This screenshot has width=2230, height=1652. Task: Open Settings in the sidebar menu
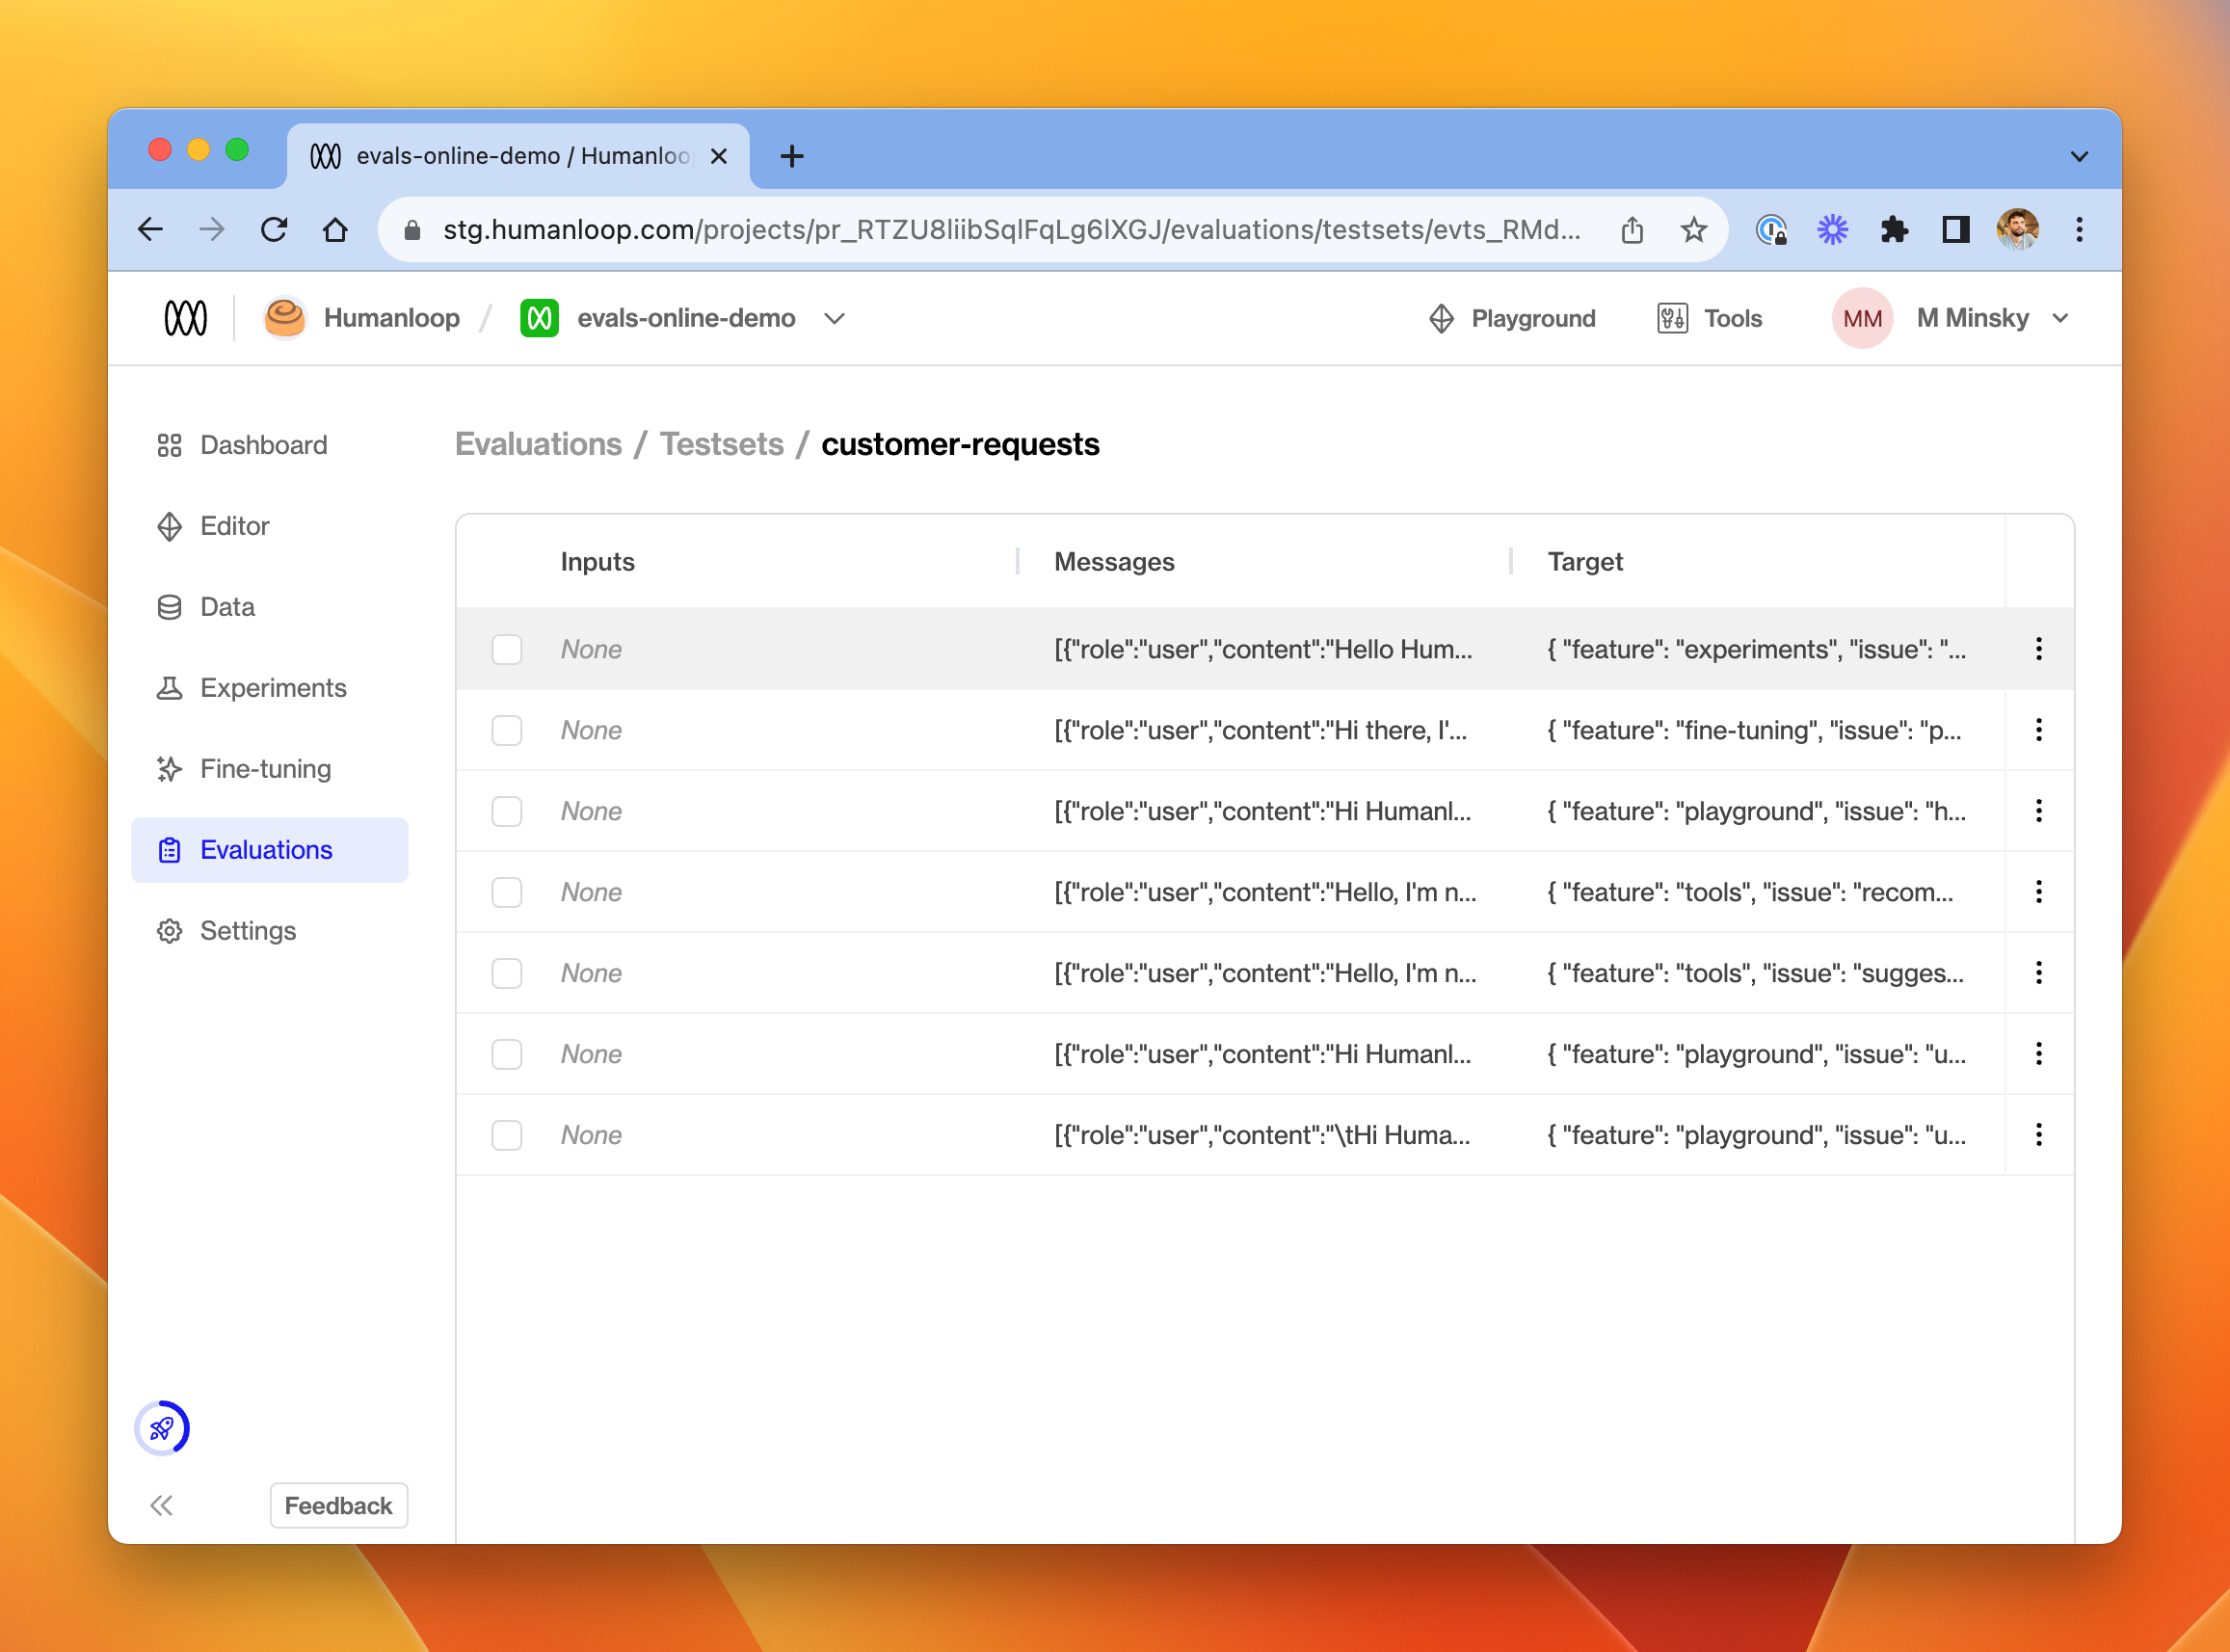tap(247, 931)
